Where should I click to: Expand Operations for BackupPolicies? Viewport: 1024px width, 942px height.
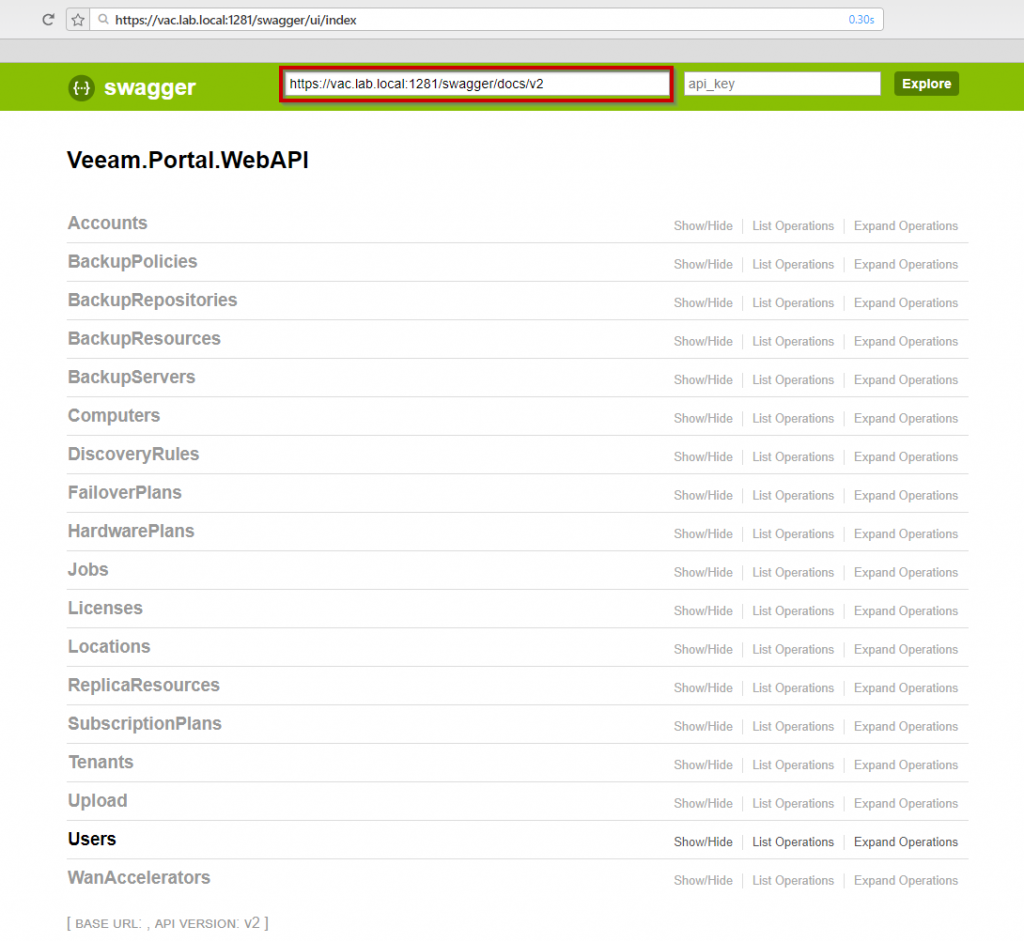click(905, 265)
